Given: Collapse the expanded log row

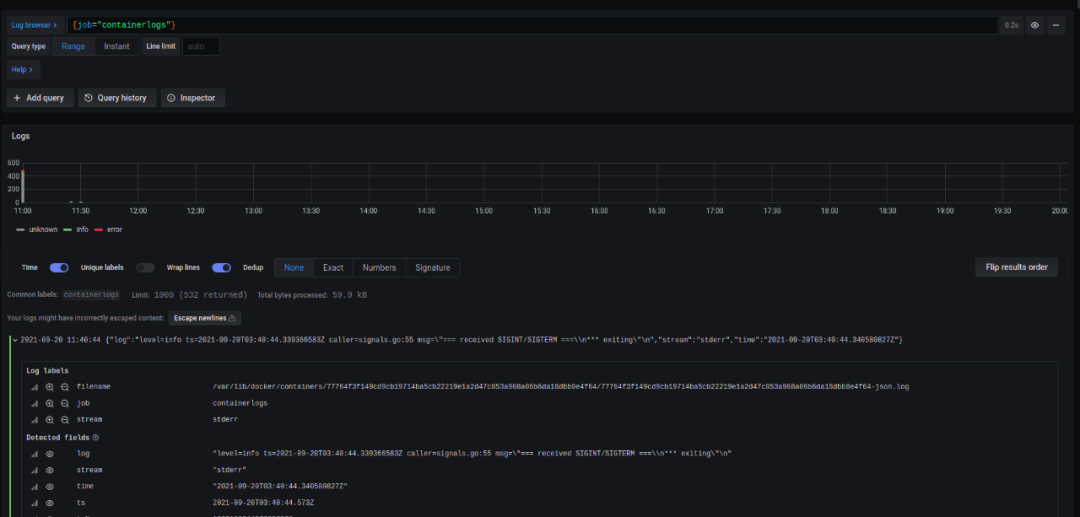Looking at the screenshot, I should [x=14, y=340].
